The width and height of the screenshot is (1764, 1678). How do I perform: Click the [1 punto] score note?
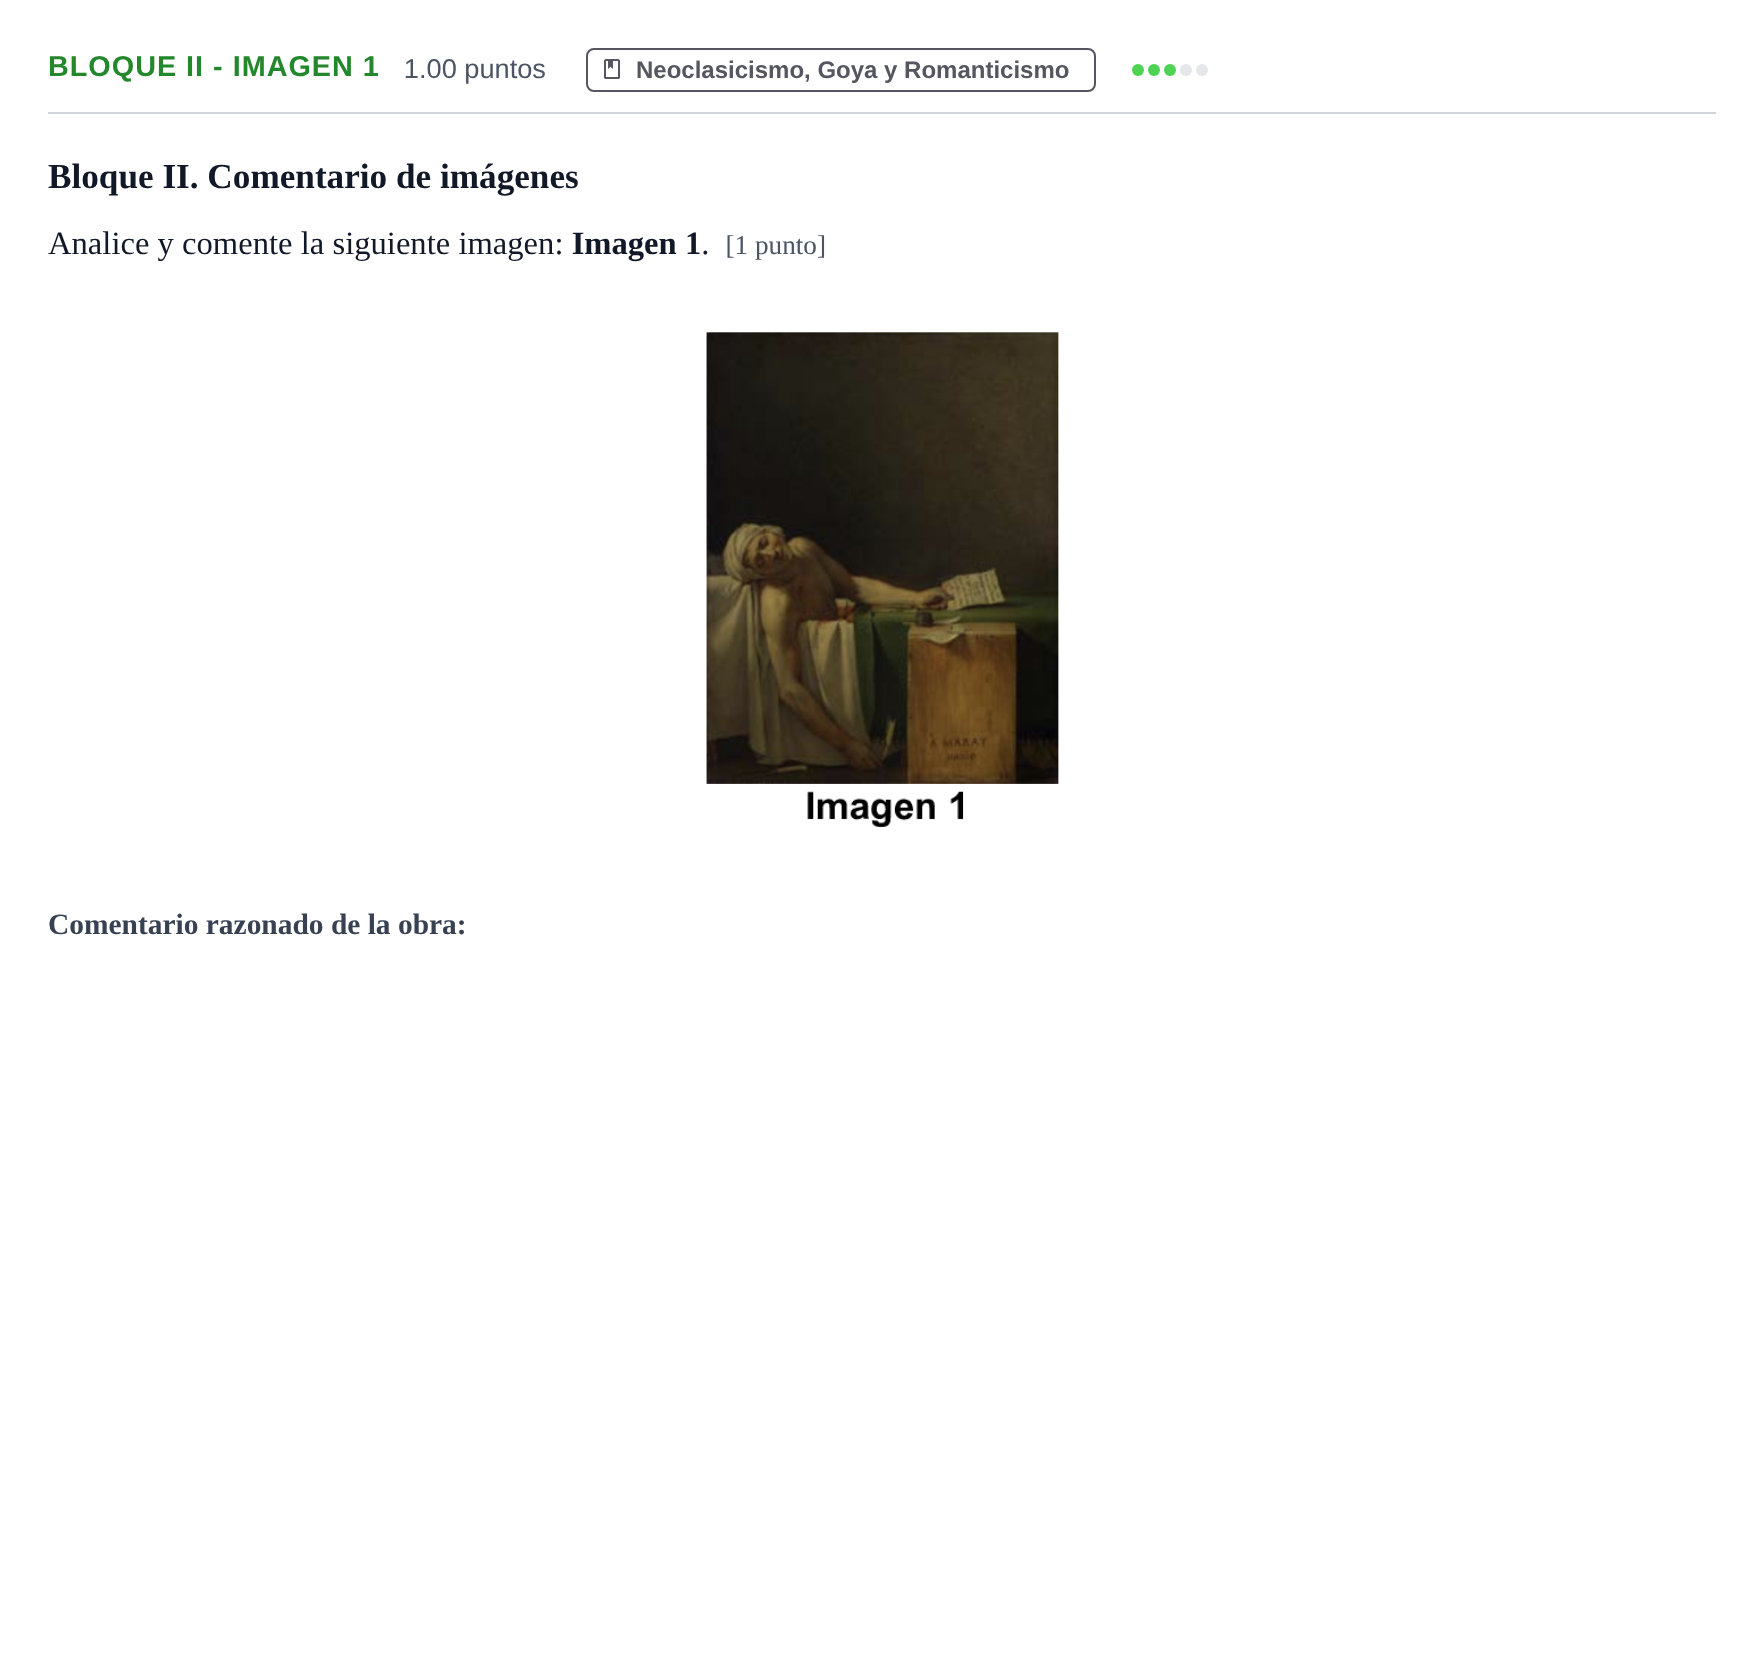coord(775,246)
